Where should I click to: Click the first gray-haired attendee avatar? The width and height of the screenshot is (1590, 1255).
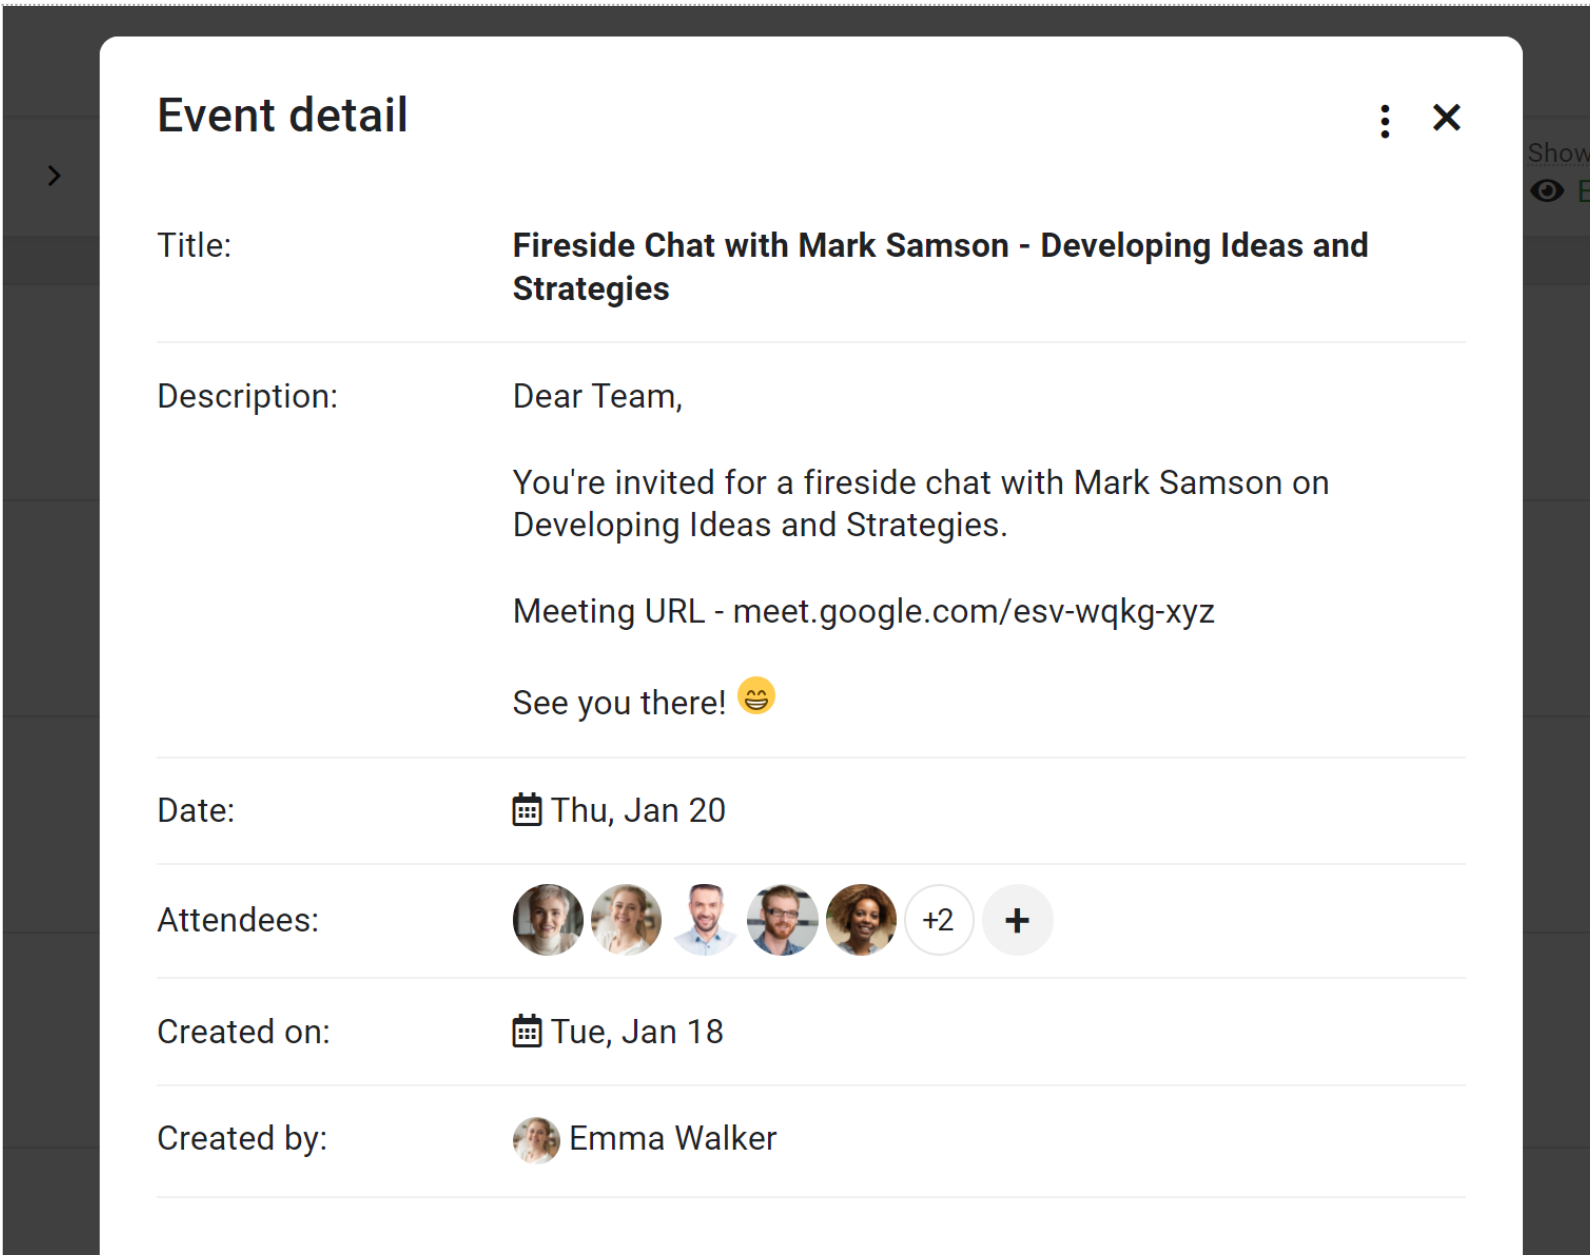pos(547,919)
